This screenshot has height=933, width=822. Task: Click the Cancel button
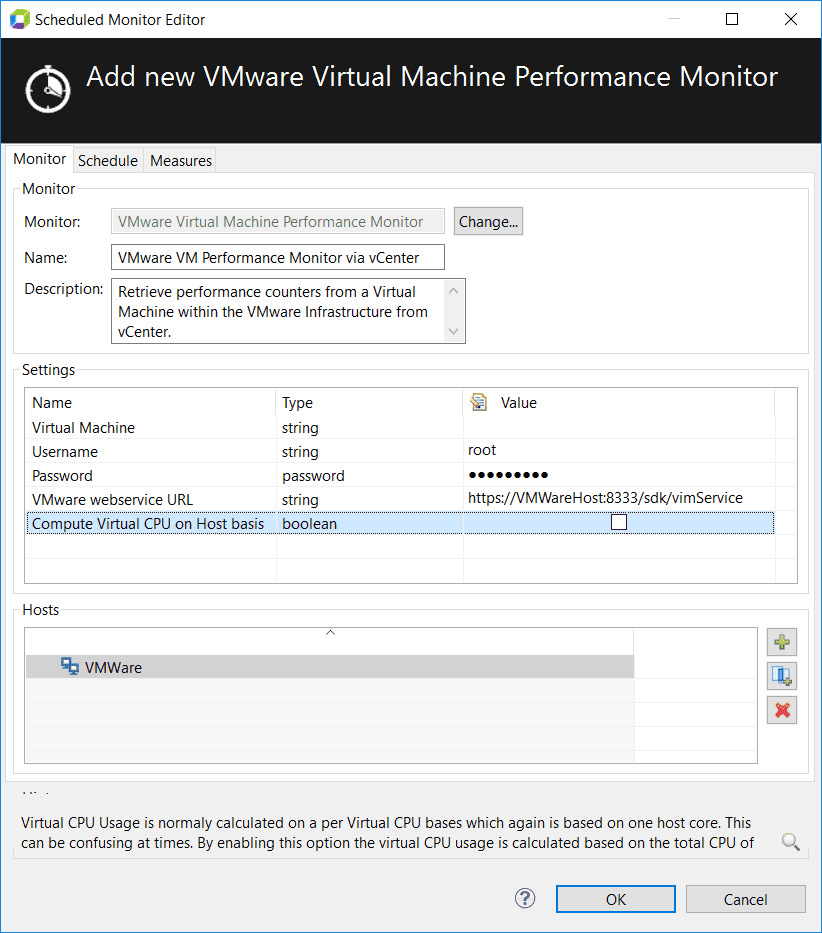coord(745,899)
